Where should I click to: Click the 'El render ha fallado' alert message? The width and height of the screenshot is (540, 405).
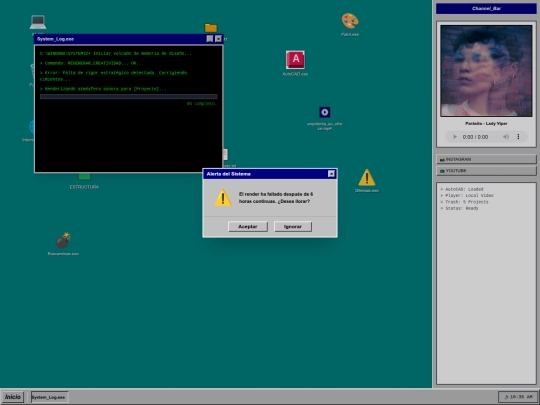click(276, 198)
